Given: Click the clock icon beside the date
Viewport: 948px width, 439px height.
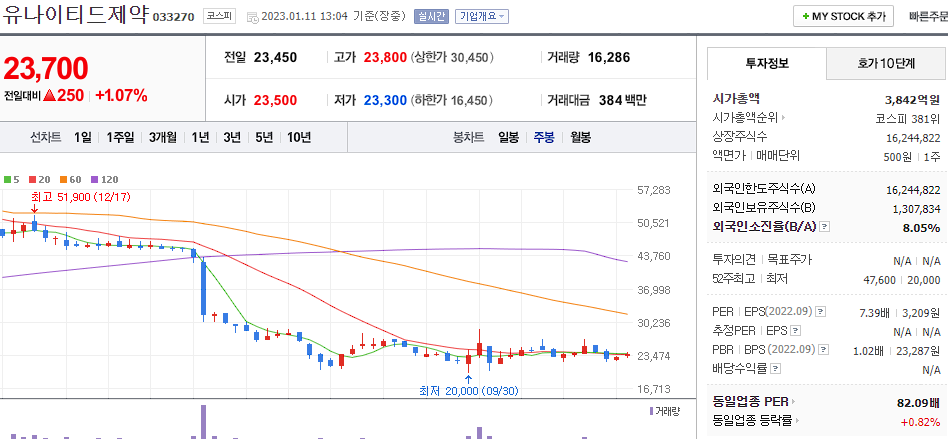Looking at the screenshot, I should (x=253, y=17).
